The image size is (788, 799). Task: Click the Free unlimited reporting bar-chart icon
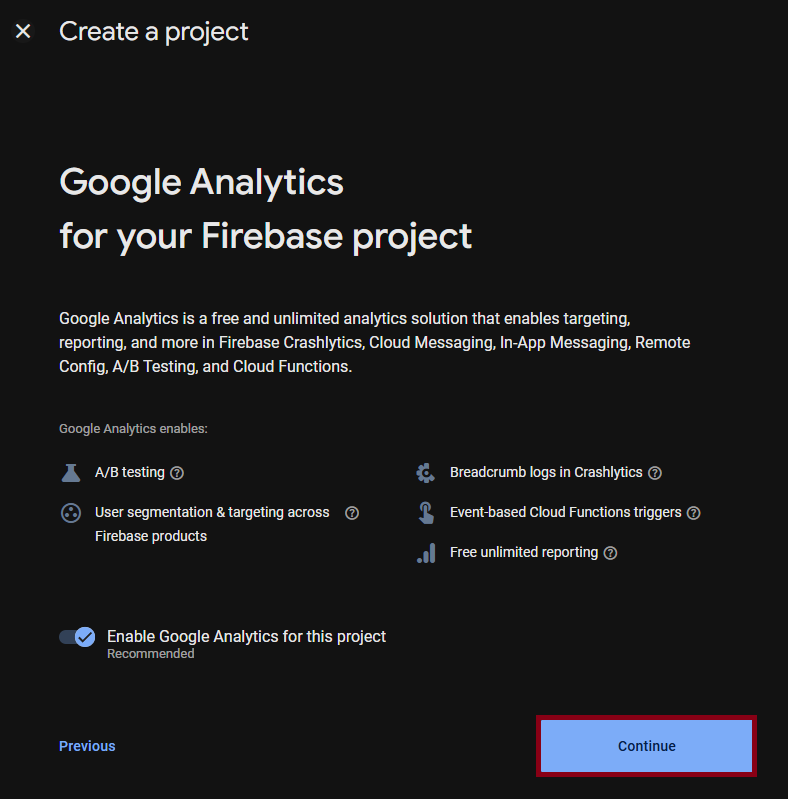point(426,553)
